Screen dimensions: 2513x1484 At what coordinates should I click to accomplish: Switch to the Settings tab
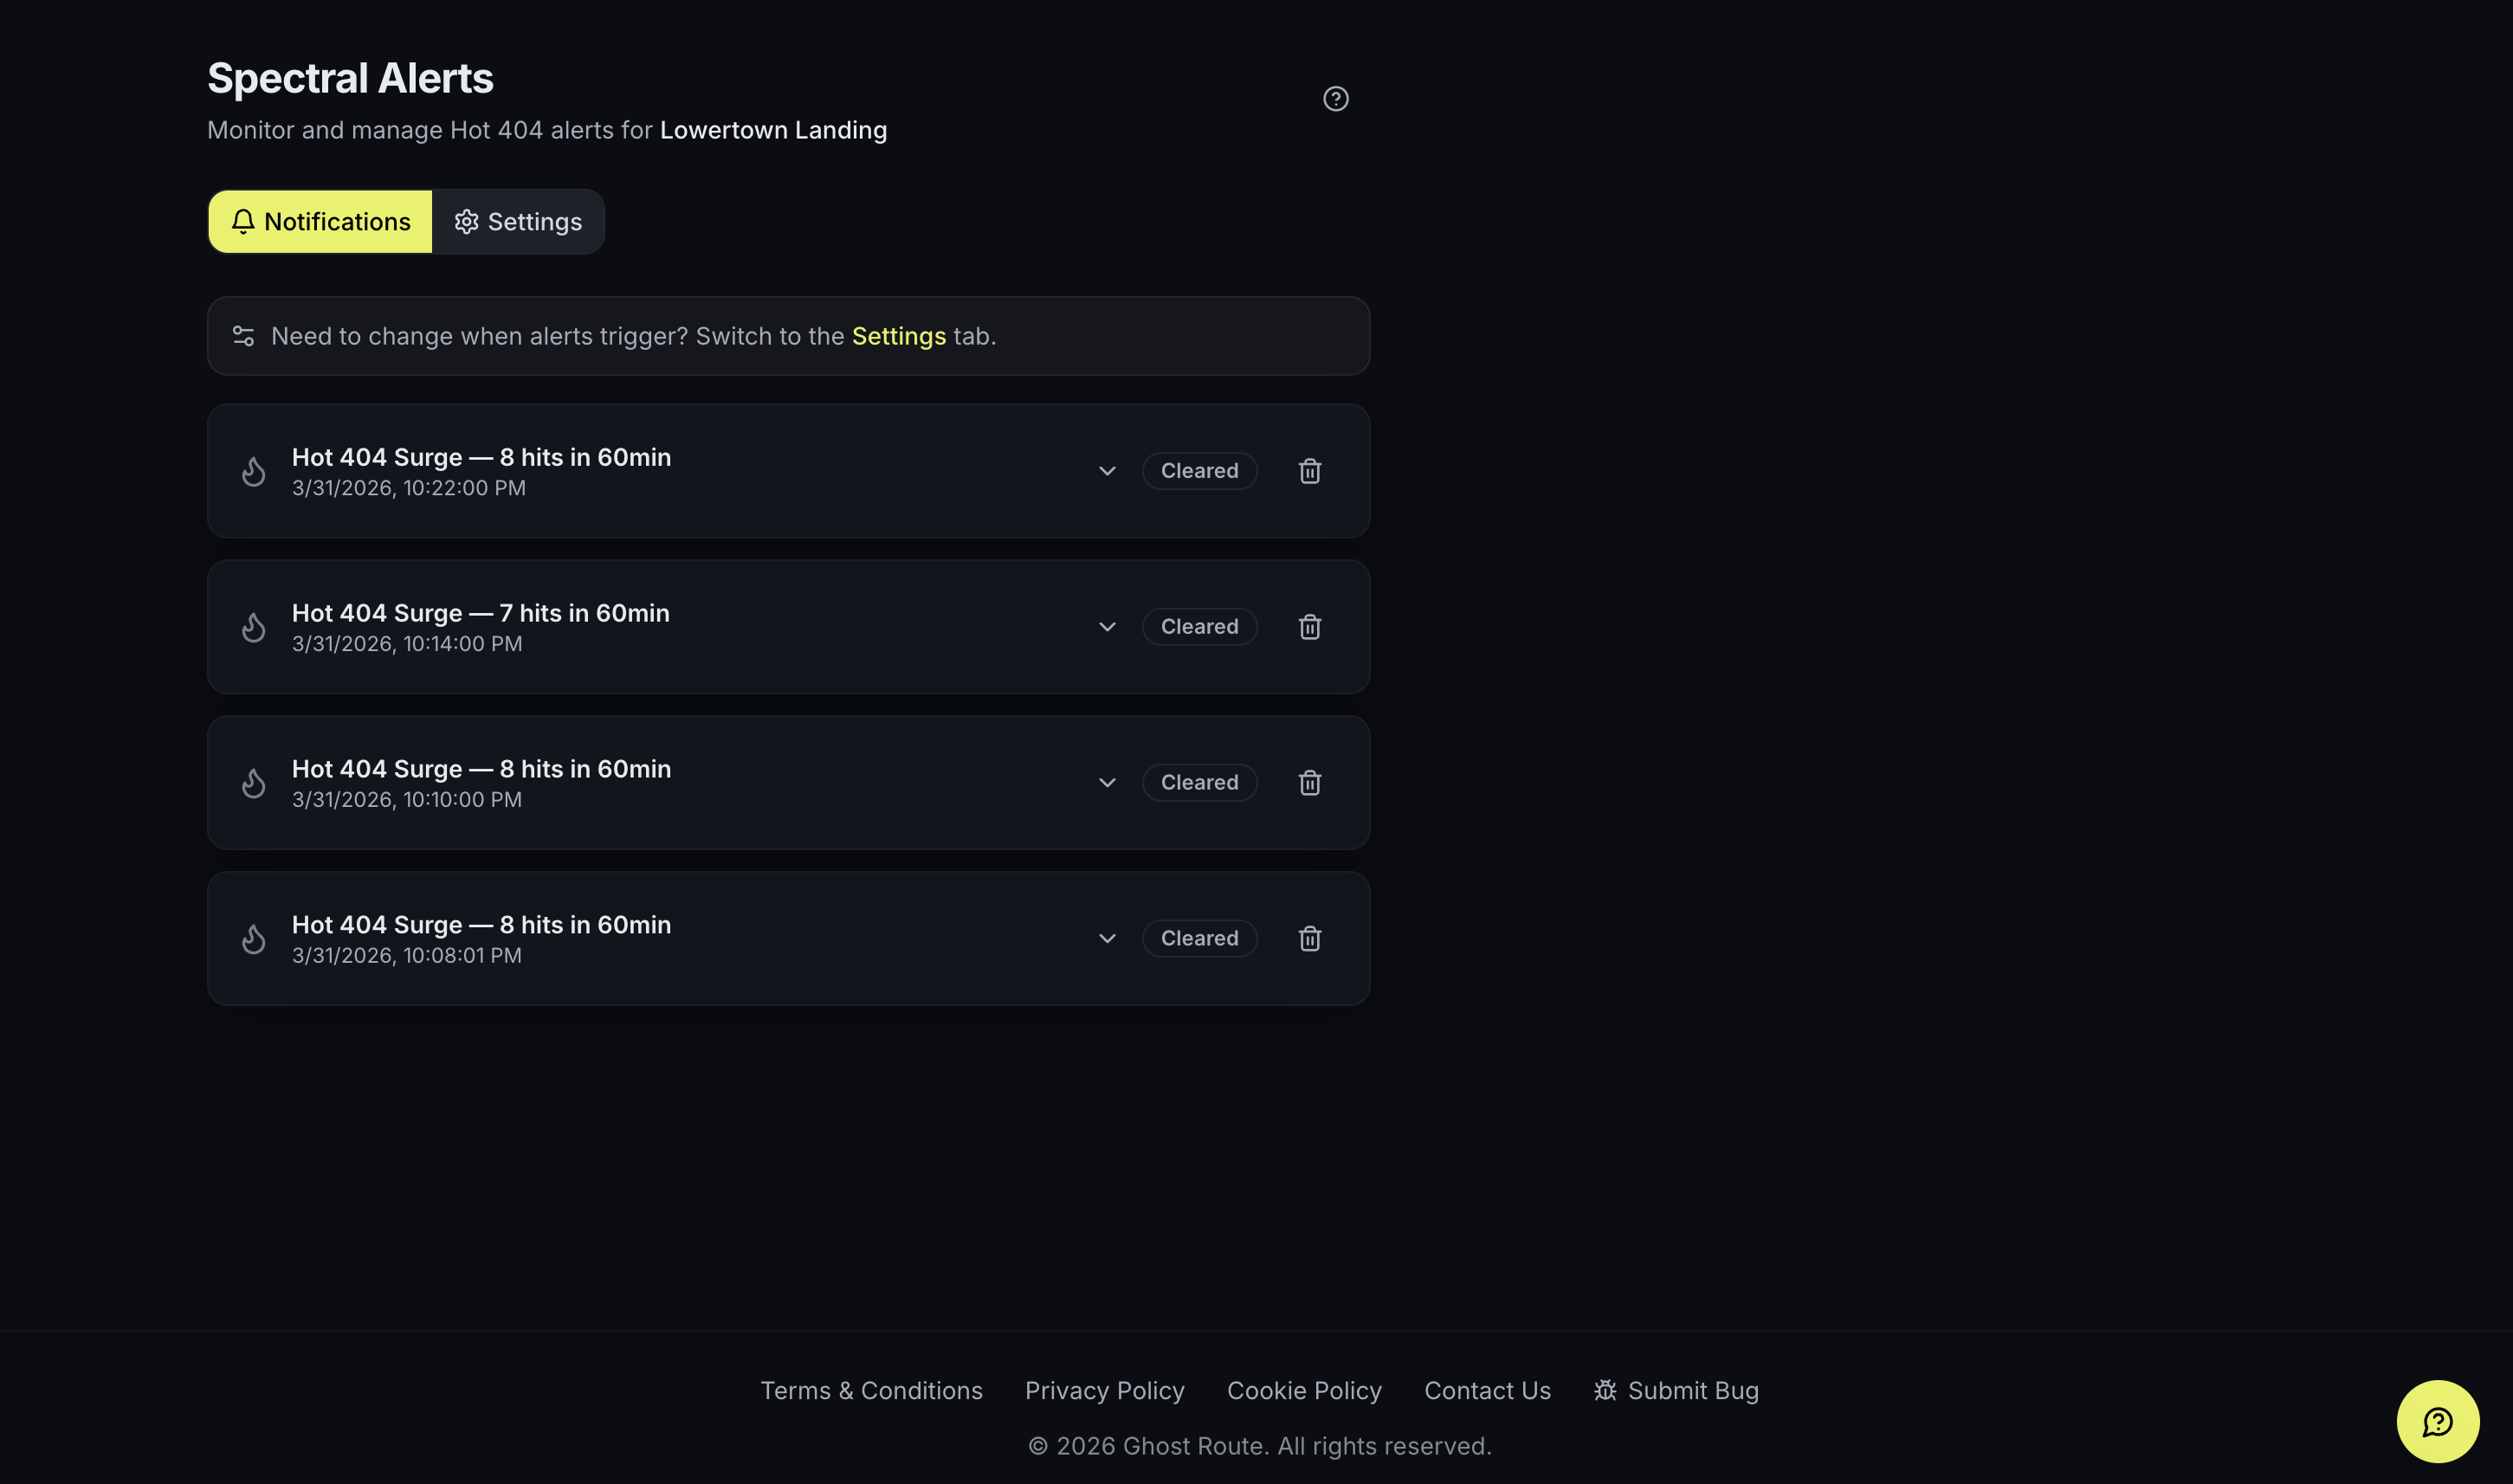pos(518,222)
